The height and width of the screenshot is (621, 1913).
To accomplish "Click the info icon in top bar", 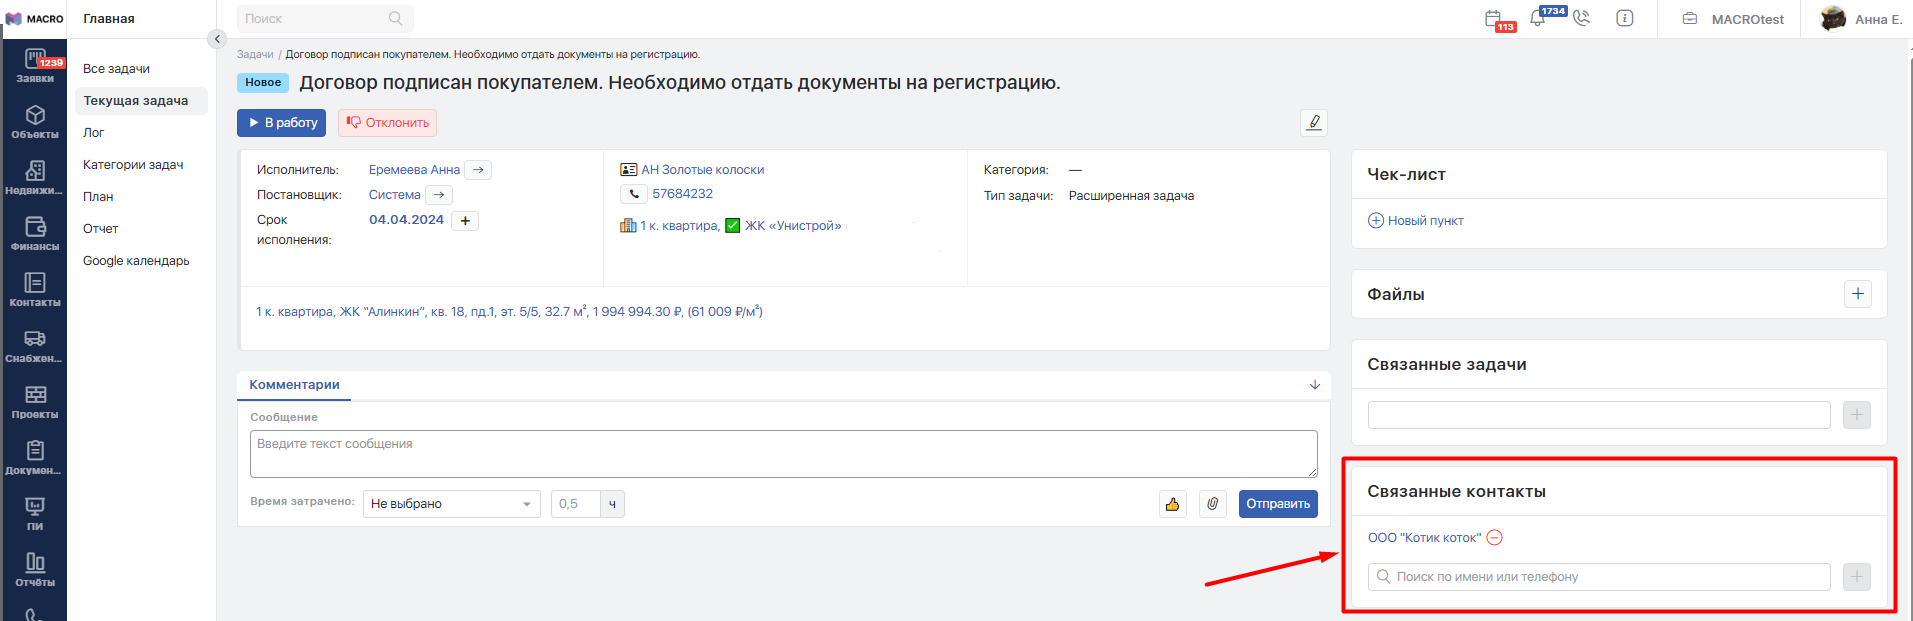I will point(1625,19).
